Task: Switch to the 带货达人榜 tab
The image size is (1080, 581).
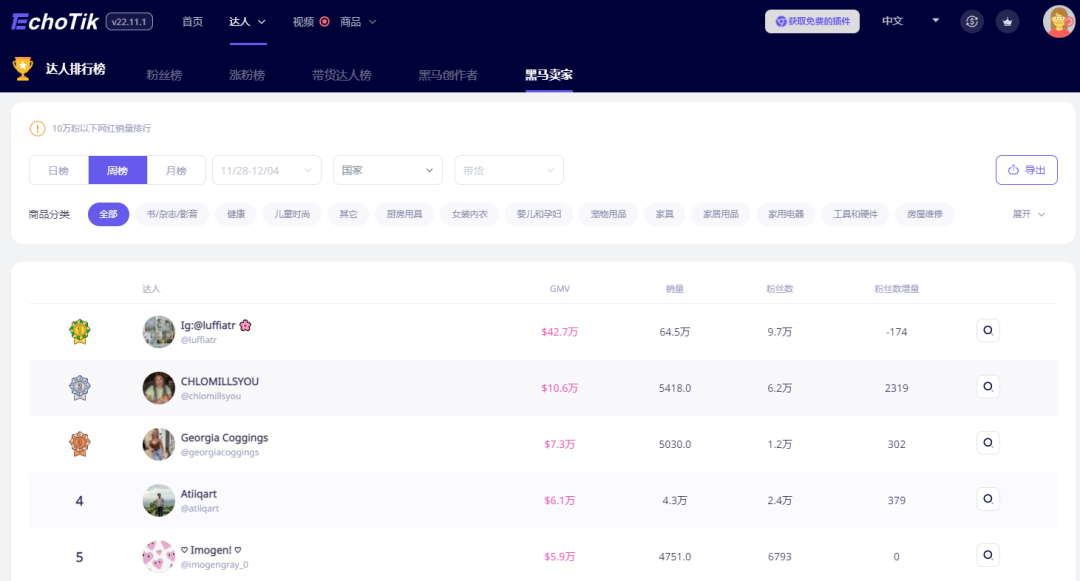Action: point(342,75)
